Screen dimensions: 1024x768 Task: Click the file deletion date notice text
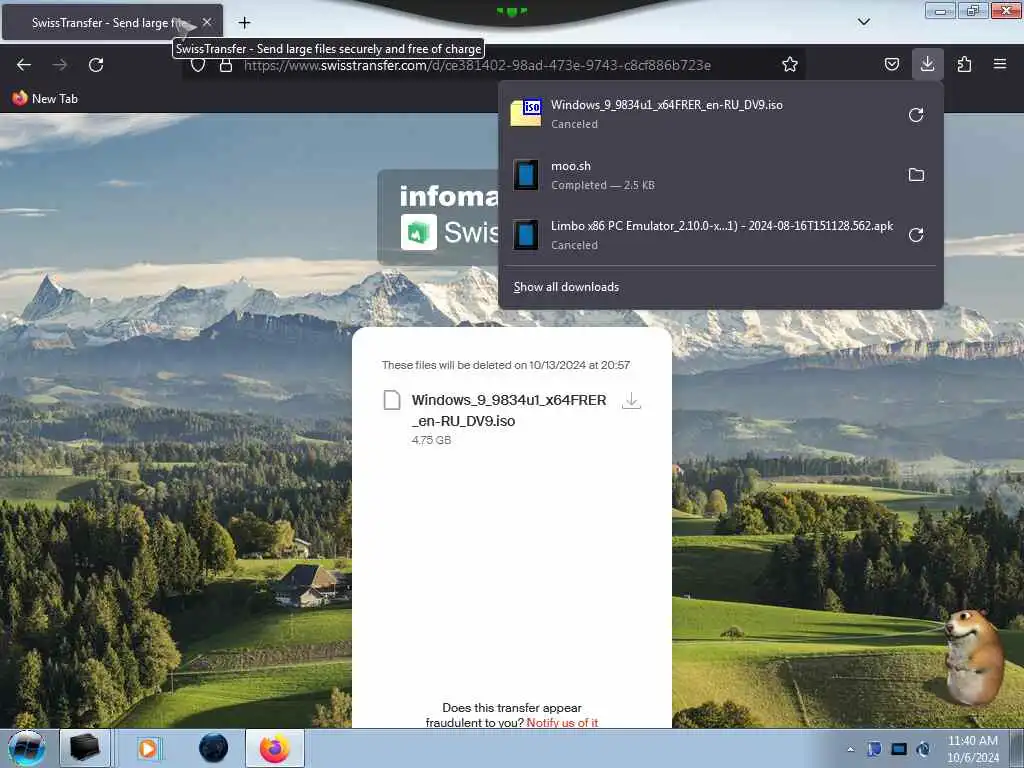505,365
